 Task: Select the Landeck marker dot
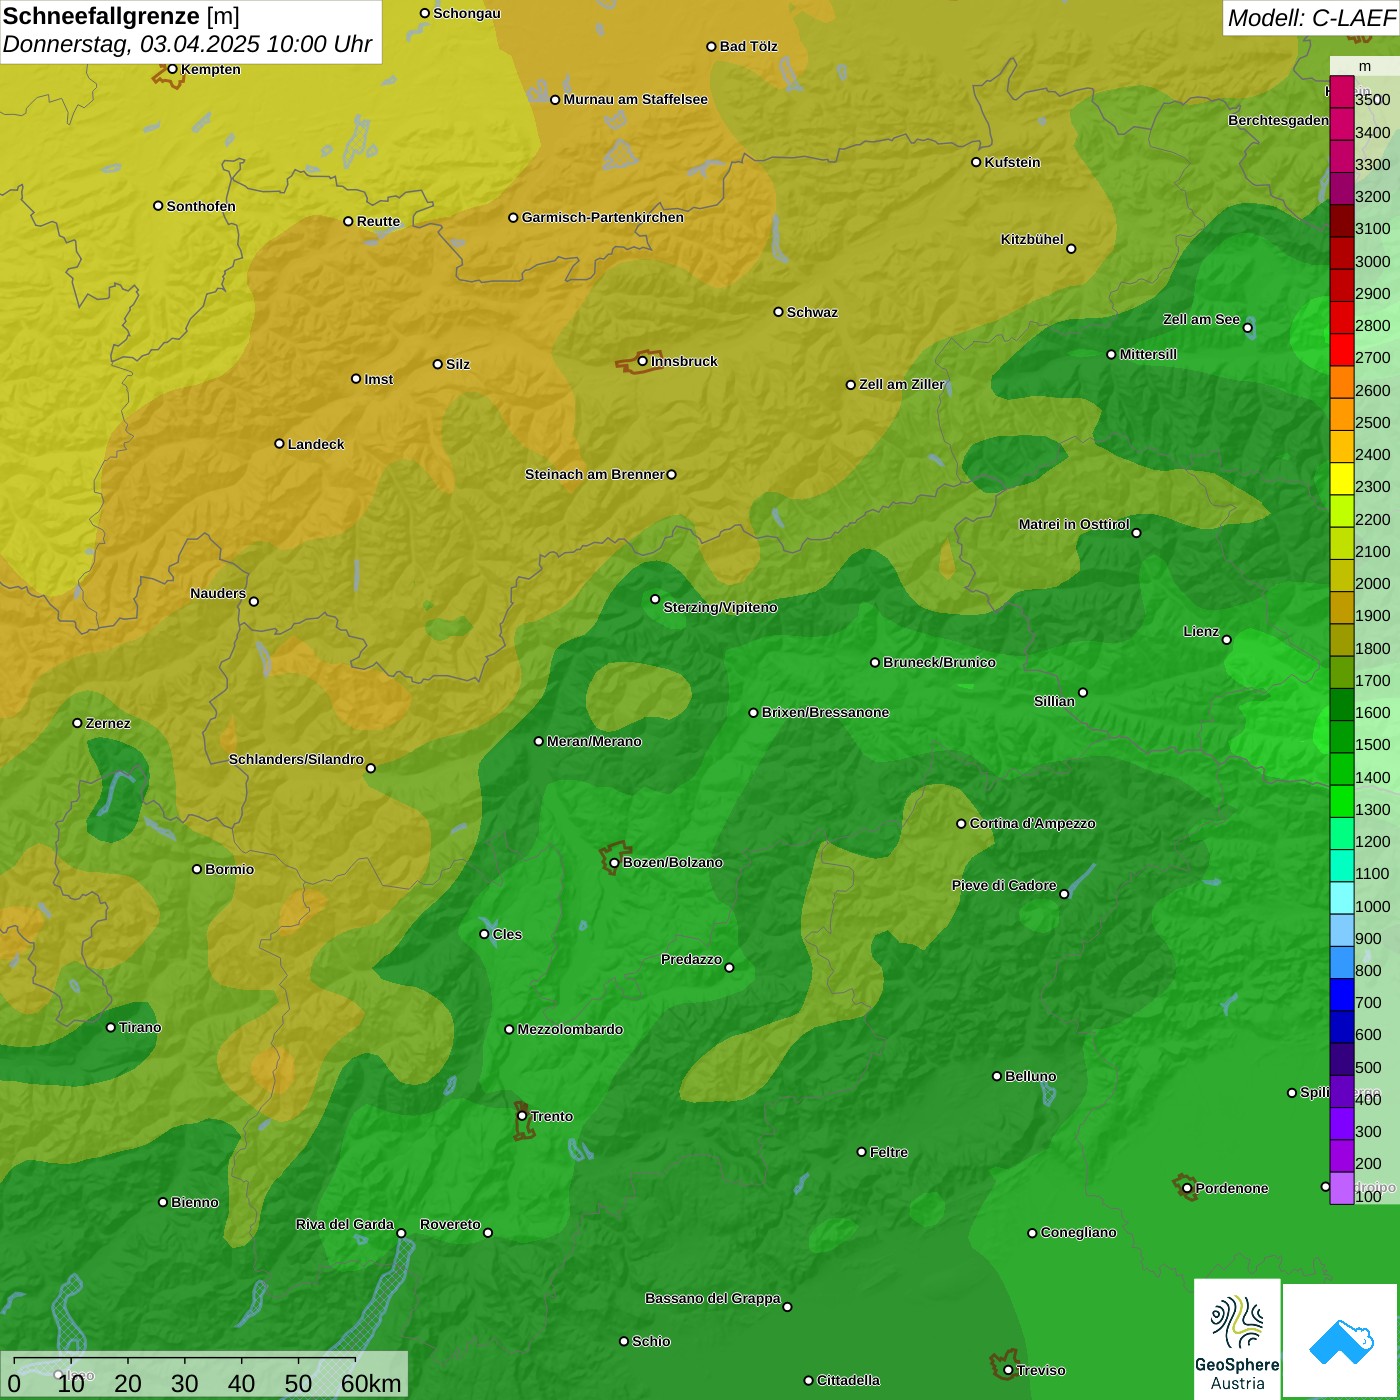click(279, 444)
